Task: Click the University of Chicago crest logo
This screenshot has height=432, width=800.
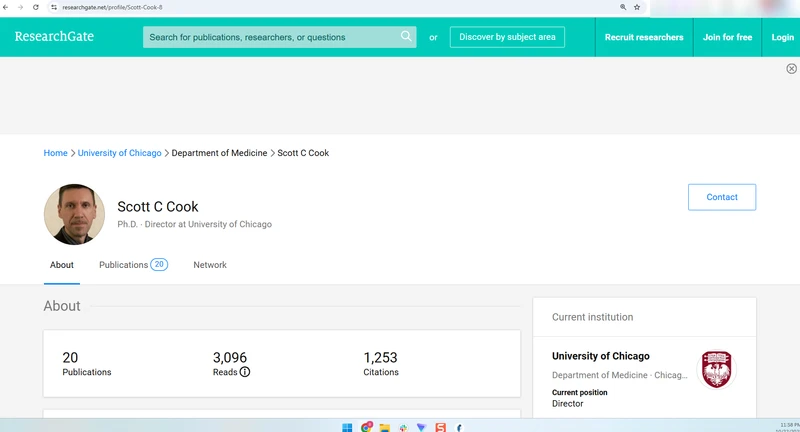Action: pyautogui.click(x=716, y=369)
